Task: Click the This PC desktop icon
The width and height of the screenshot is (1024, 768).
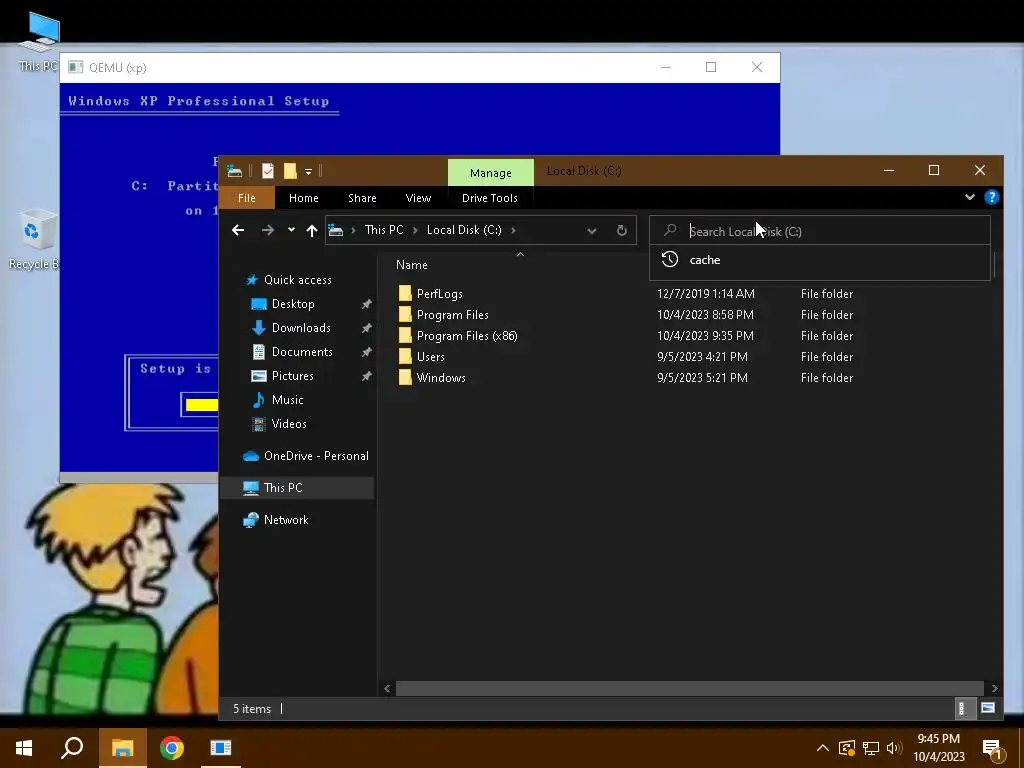Action: click(x=38, y=42)
